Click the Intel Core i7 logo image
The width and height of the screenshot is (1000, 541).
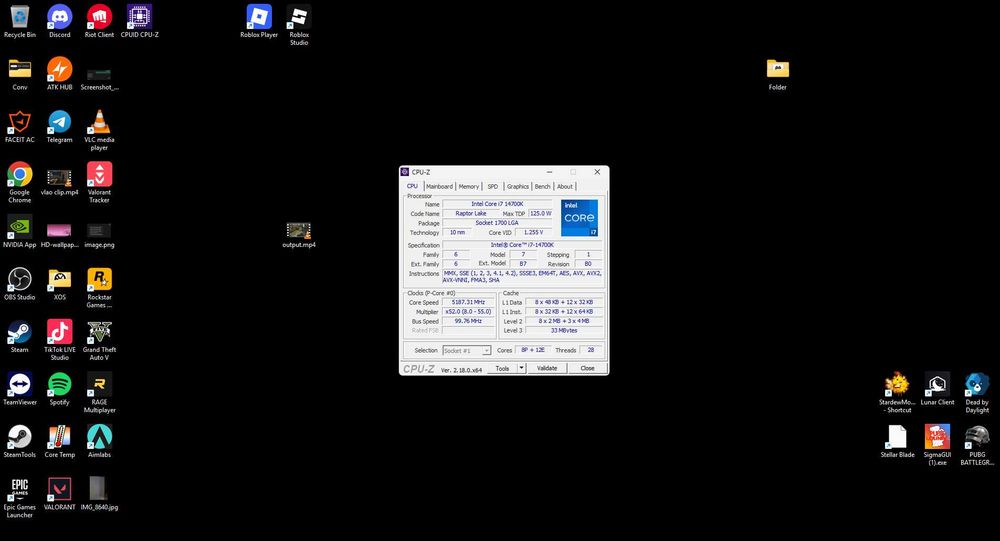579,218
